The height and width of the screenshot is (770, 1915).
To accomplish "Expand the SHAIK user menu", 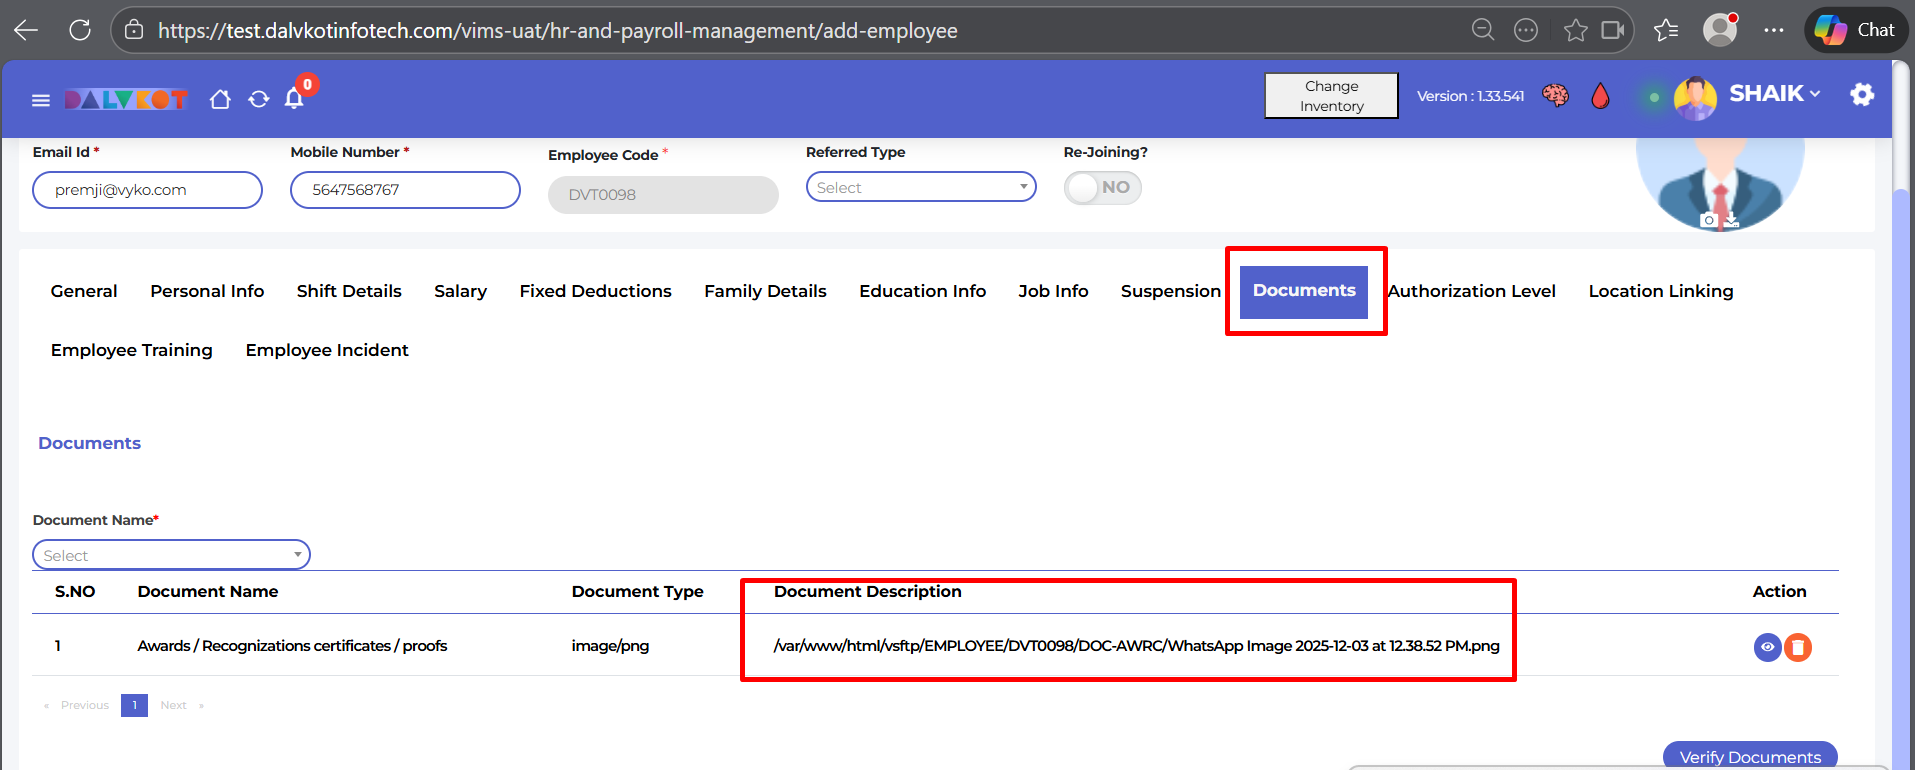I will tap(1774, 94).
